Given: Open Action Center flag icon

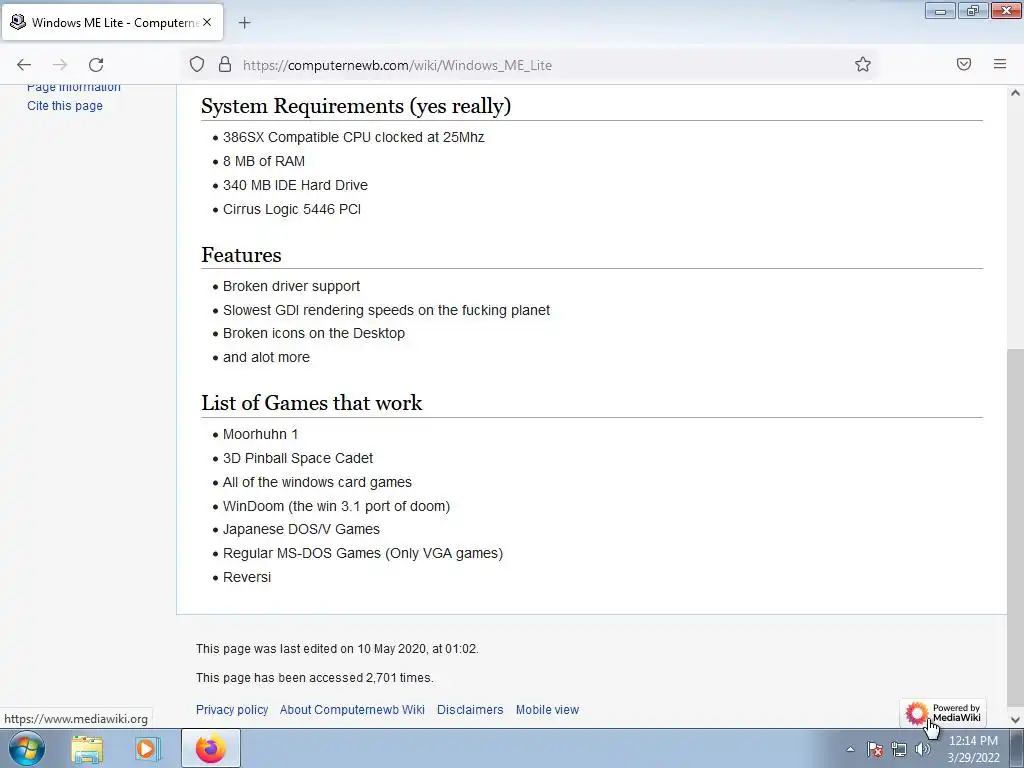Looking at the screenshot, I should [x=875, y=749].
